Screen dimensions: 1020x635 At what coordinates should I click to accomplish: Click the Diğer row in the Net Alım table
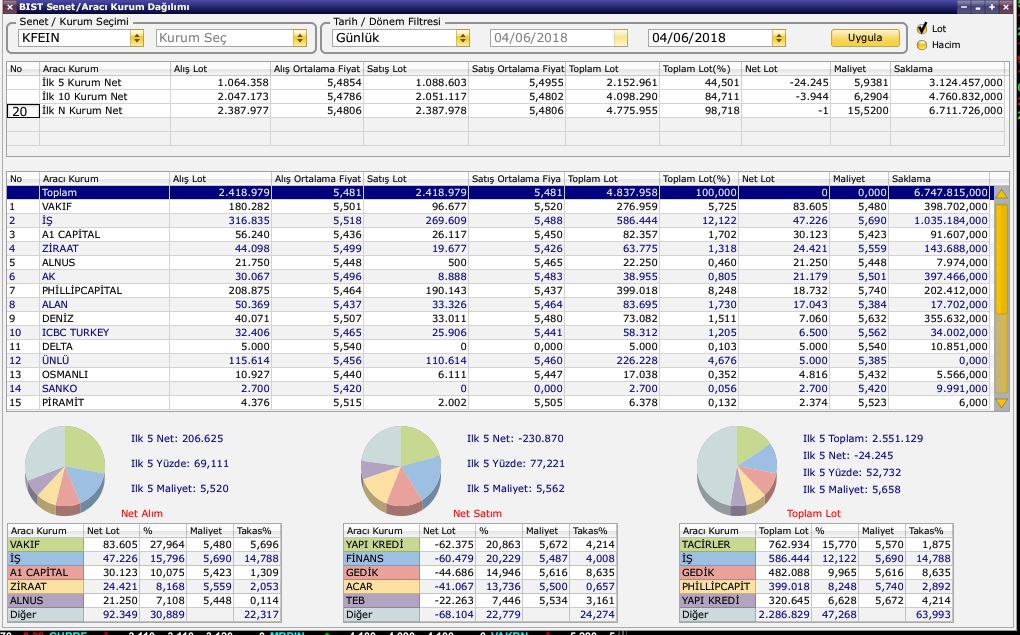144,614
